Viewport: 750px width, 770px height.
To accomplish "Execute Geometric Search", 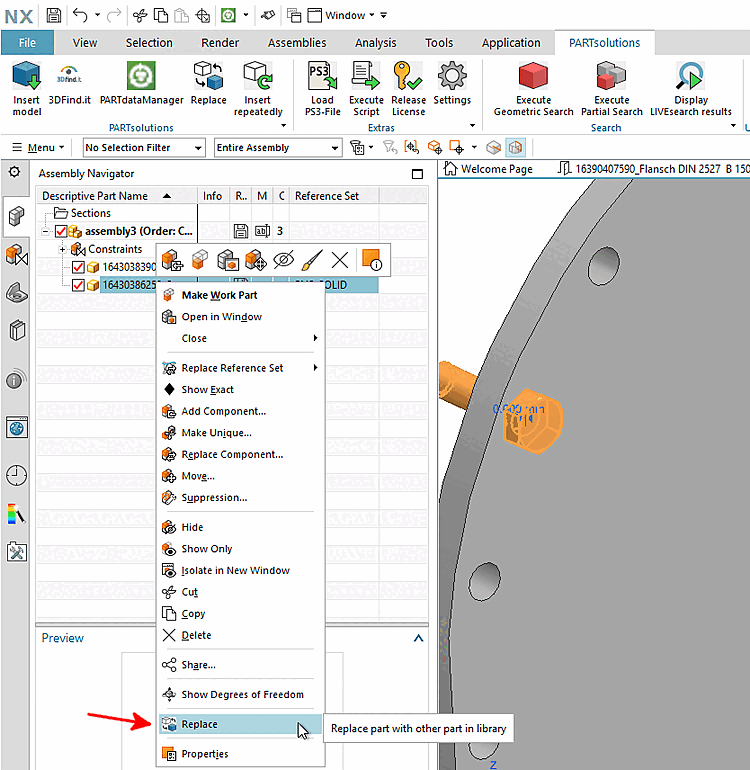I will pos(533,88).
